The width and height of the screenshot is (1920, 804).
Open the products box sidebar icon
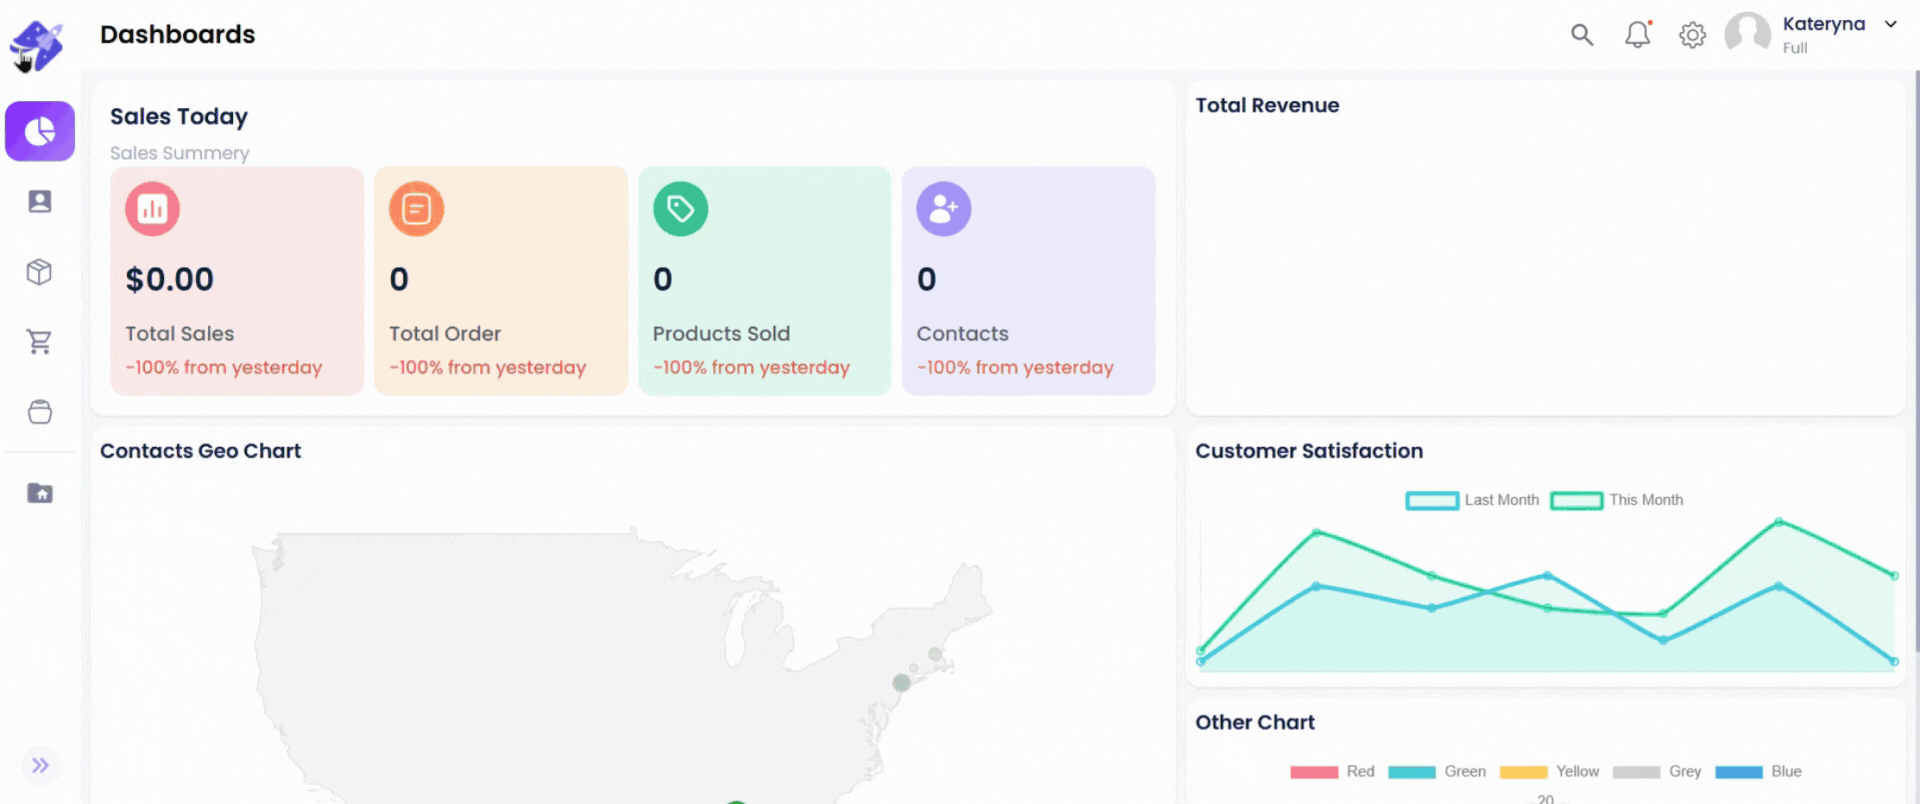pyautogui.click(x=40, y=272)
